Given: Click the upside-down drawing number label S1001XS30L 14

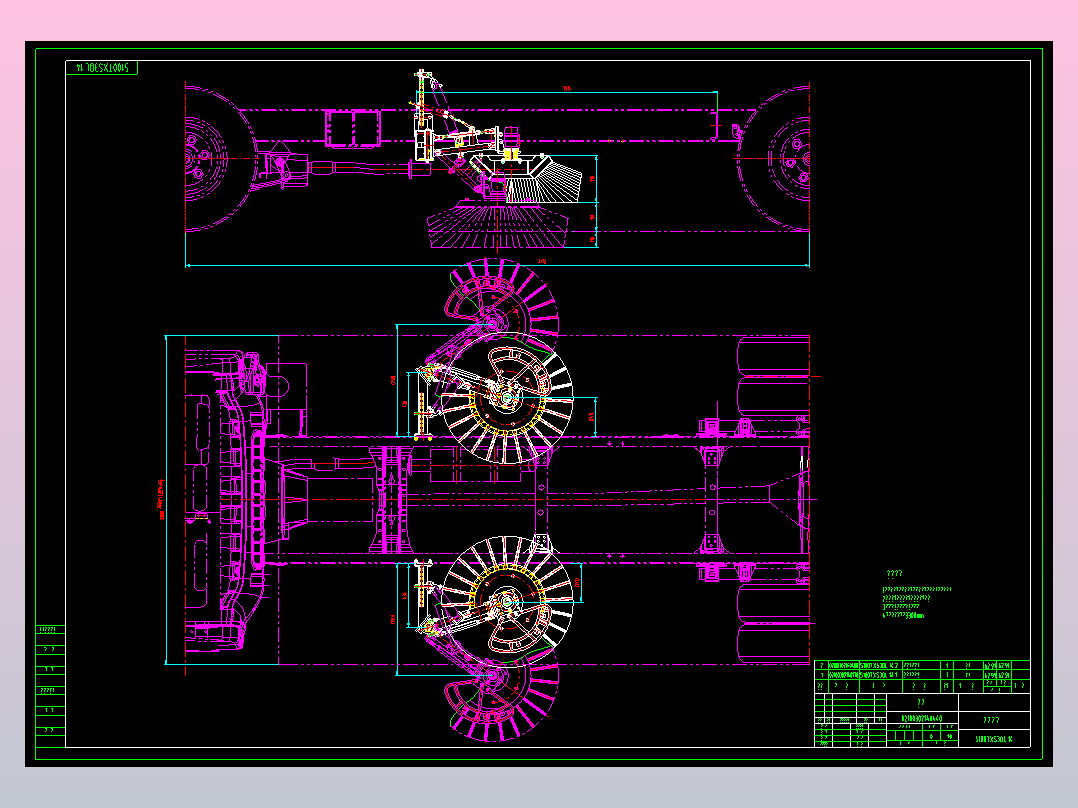Looking at the screenshot, I should [102, 67].
